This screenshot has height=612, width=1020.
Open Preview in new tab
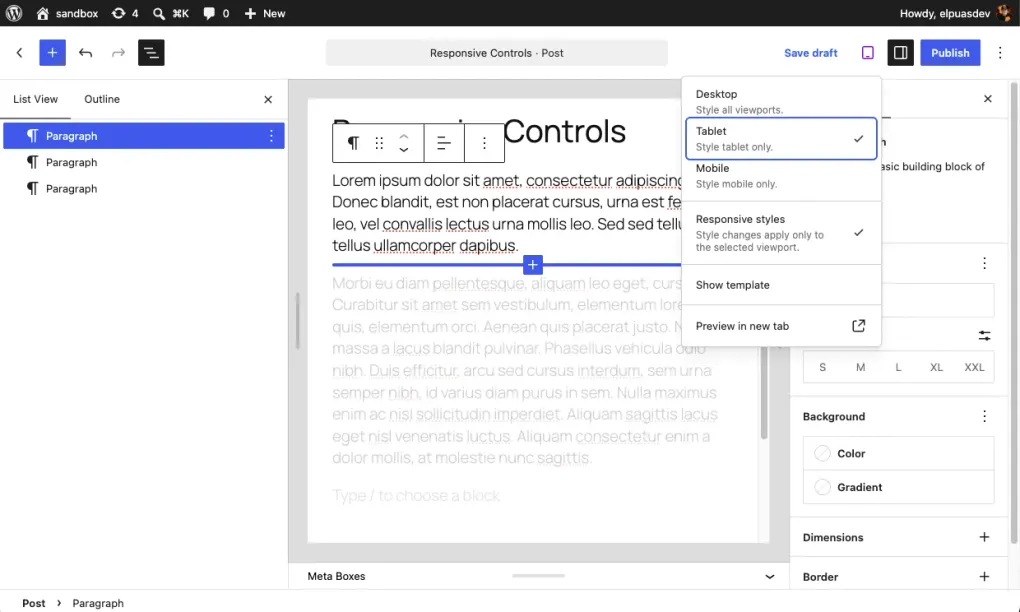click(781, 326)
